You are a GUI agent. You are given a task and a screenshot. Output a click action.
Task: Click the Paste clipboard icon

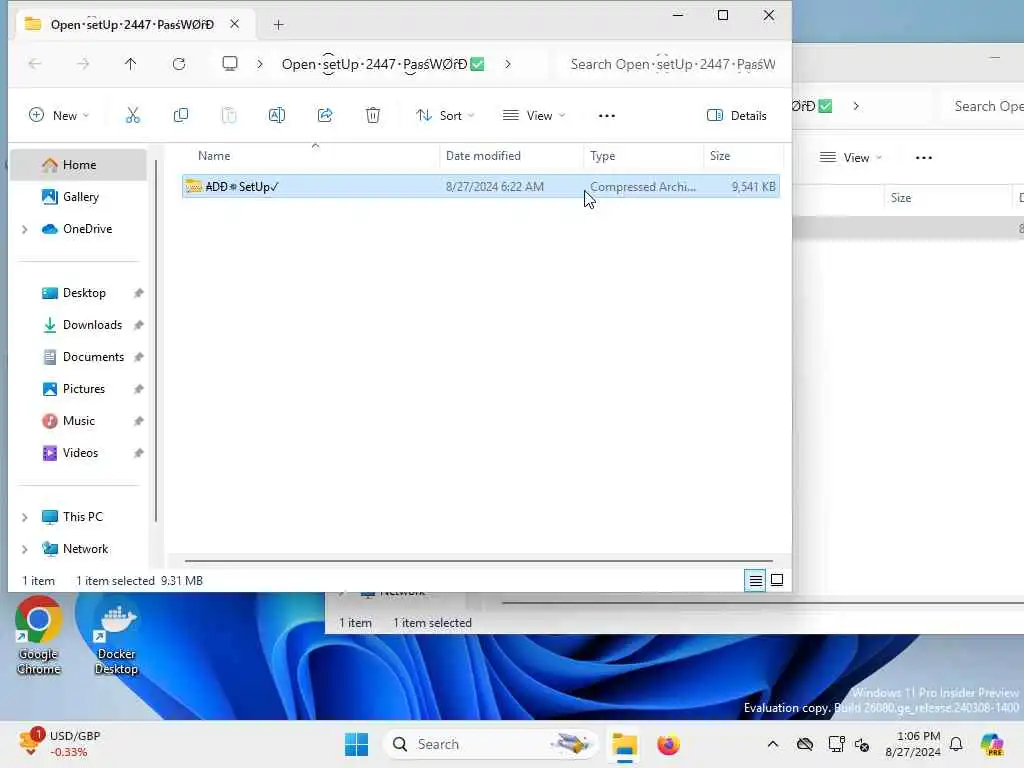229,116
